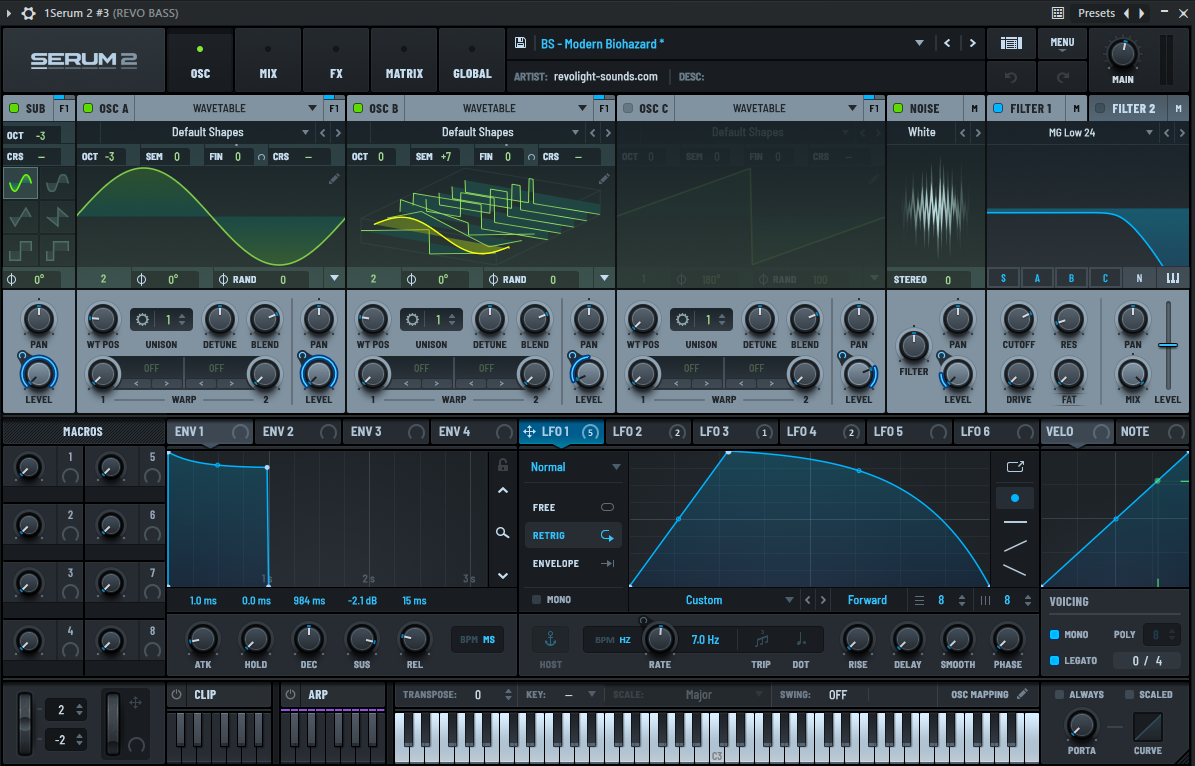Expand OSC A phase panel triangle
The image size is (1195, 766).
(x=334, y=278)
